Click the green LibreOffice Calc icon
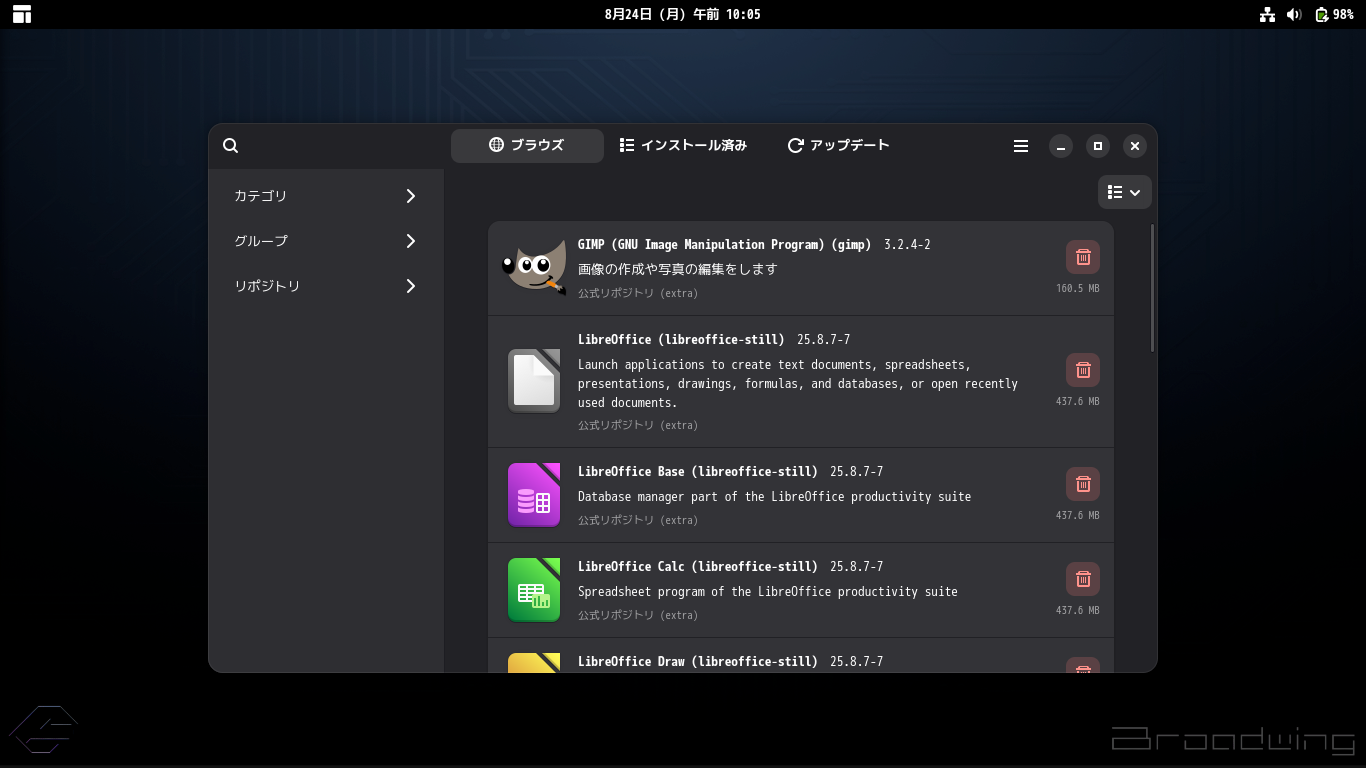Viewport: 1366px width, 768px height. click(534, 590)
